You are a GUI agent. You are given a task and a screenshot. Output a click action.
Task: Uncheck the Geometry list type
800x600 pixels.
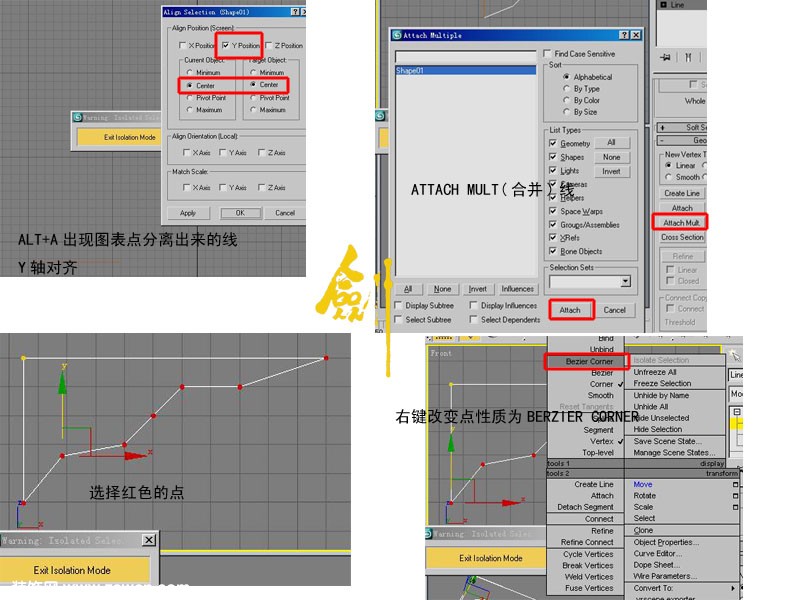[553, 143]
